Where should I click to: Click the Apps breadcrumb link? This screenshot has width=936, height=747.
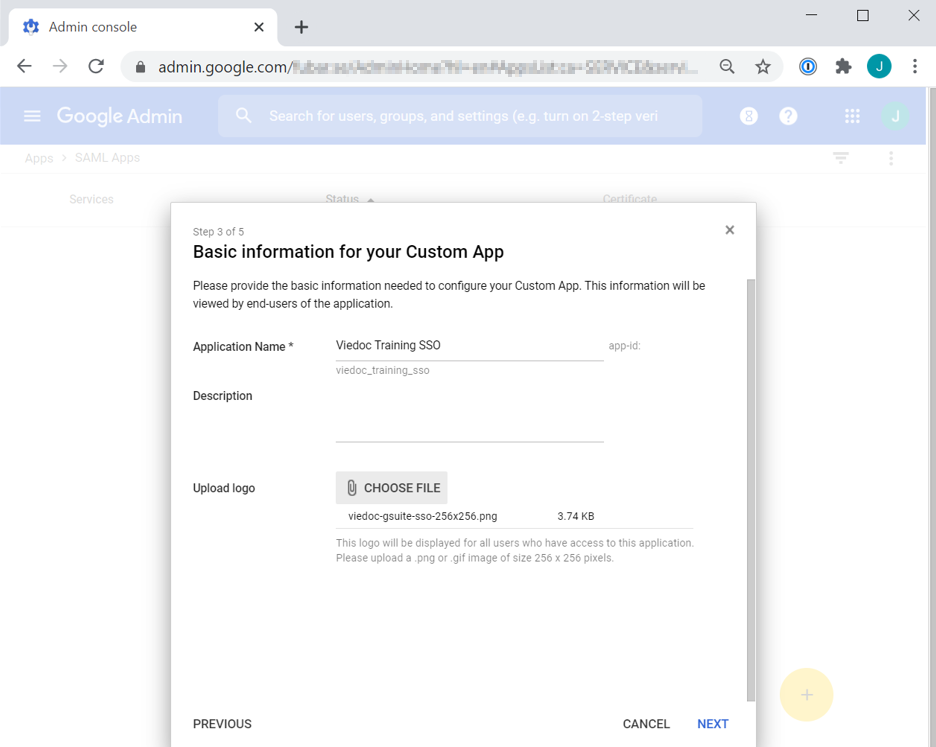click(x=39, y=158)
